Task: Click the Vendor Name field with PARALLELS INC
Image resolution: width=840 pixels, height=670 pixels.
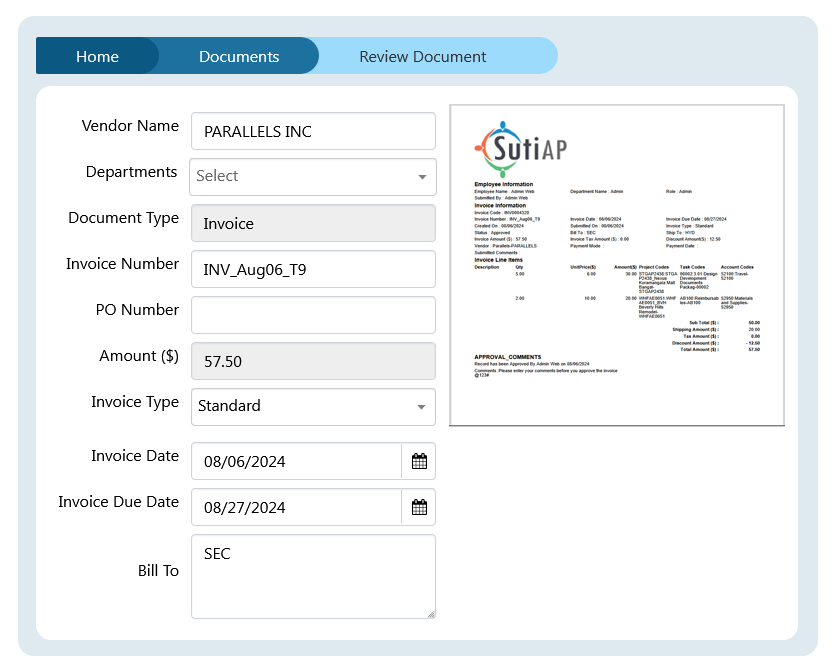Action: point(312,131)
